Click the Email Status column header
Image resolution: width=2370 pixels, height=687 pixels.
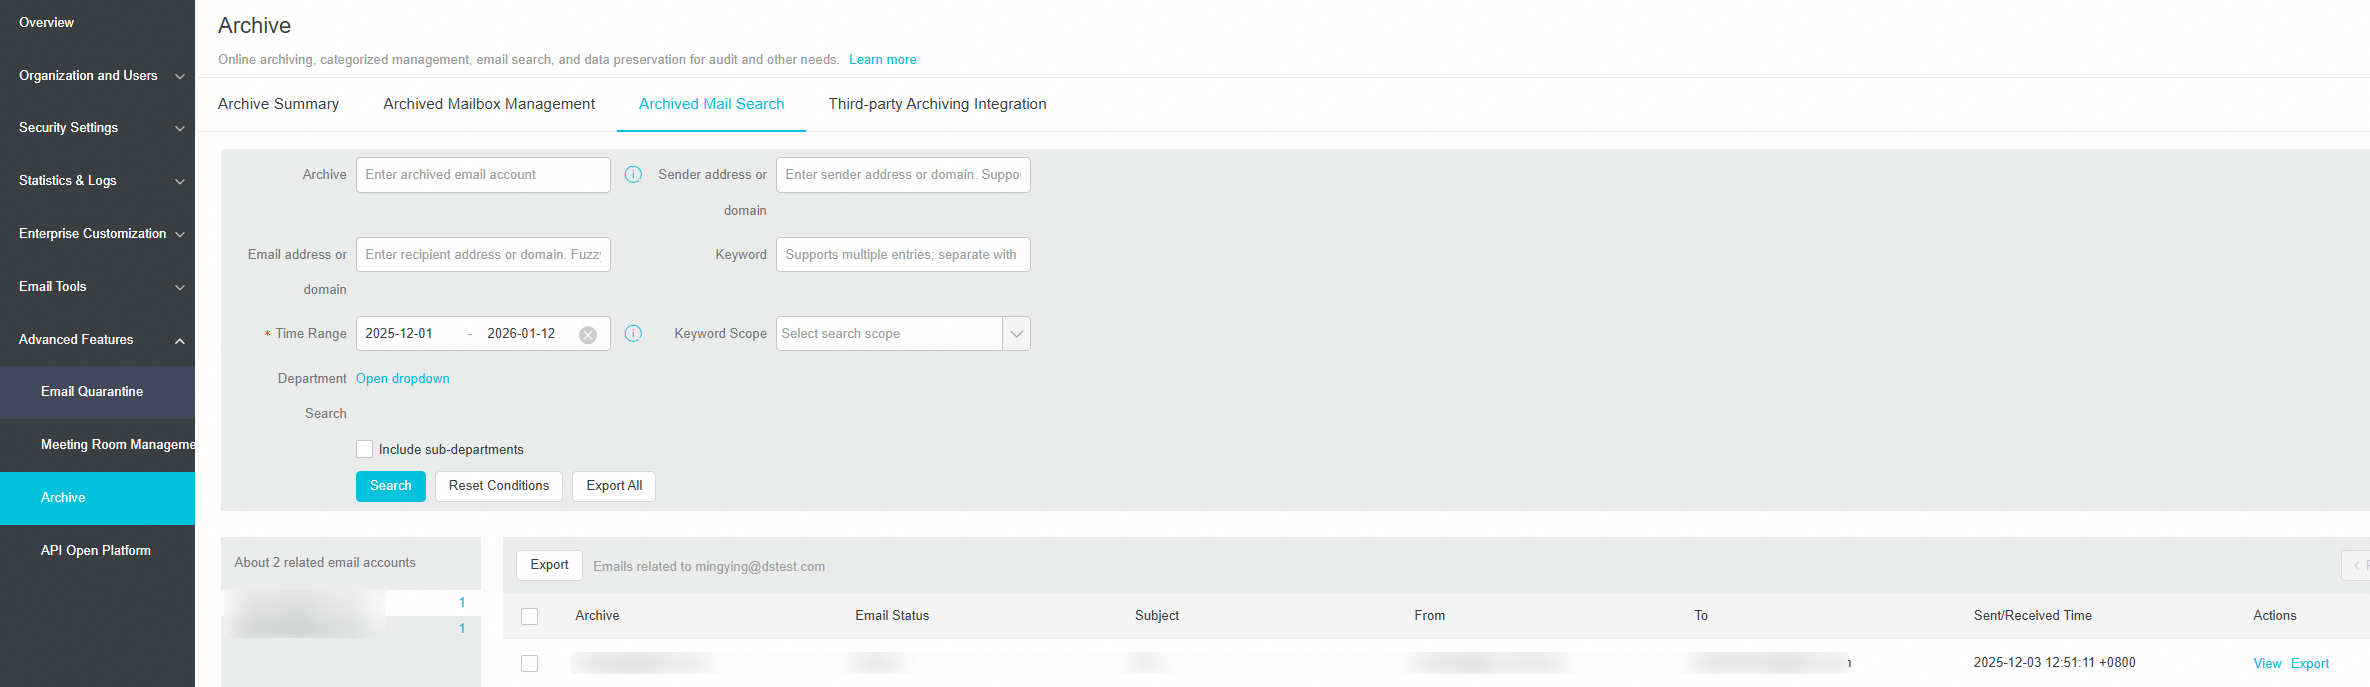pos(892,616)
